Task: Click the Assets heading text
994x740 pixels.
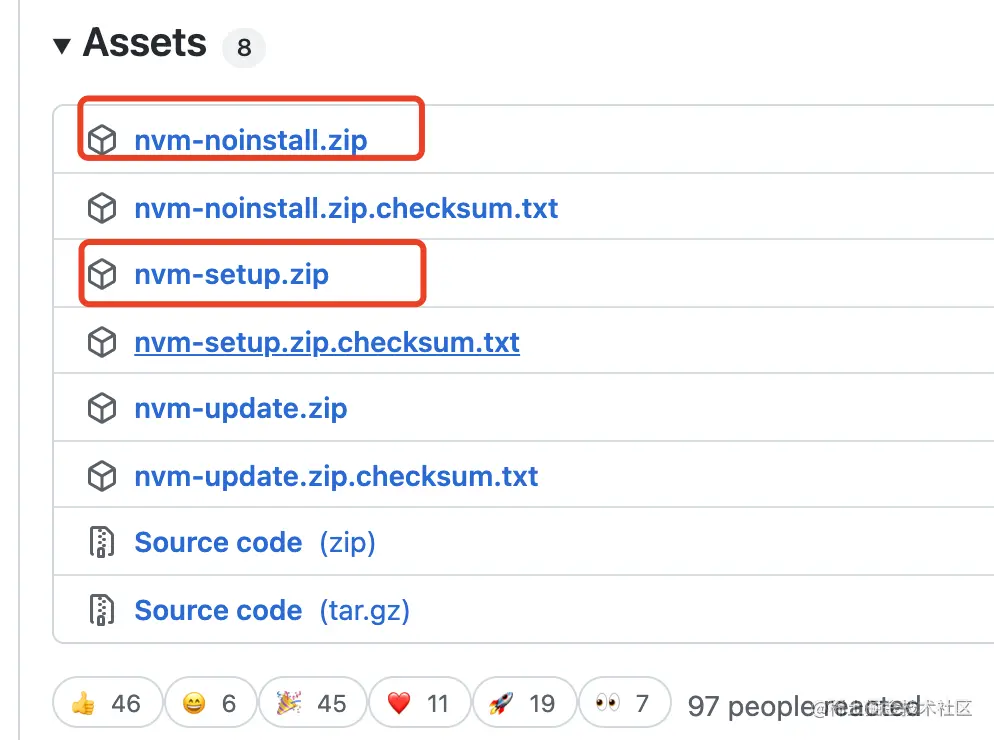Action: (x=145, y=43)
